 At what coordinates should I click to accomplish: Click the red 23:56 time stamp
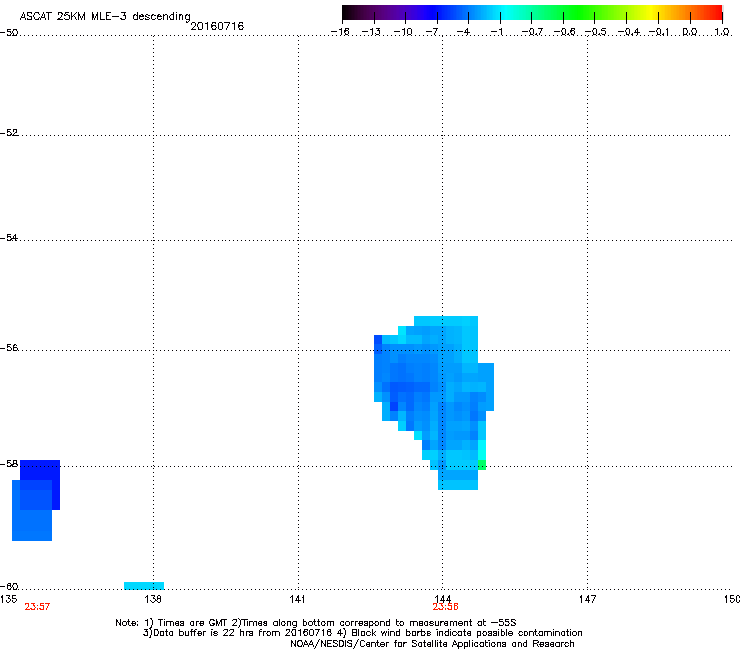coord(445,607)
